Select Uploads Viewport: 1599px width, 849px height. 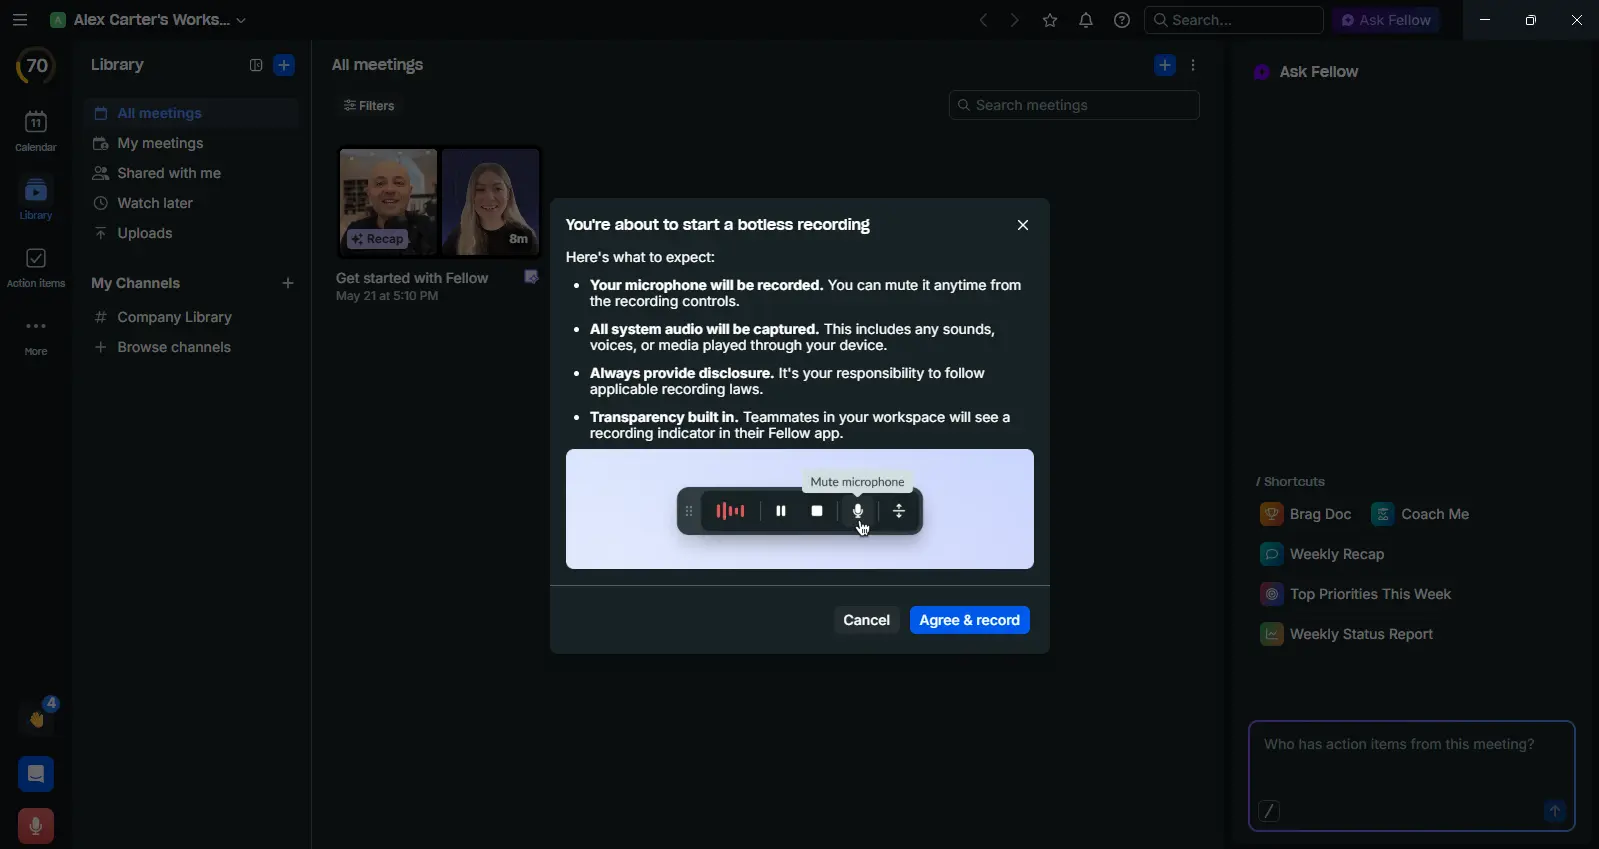(x=192, y=233)
